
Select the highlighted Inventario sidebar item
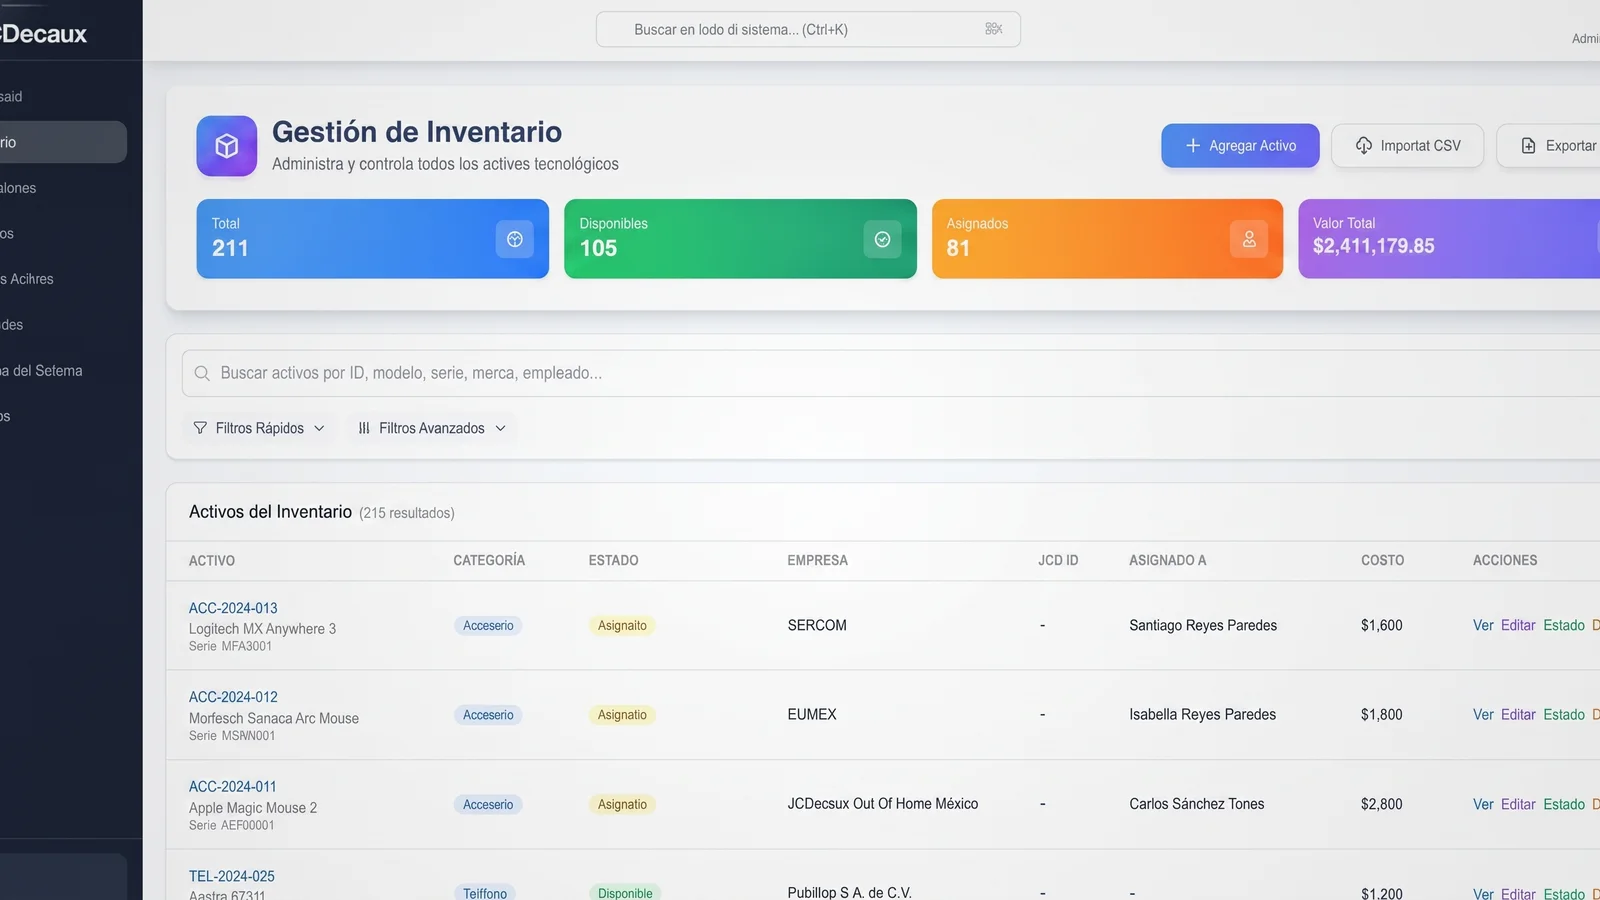(x=63, y=142)
